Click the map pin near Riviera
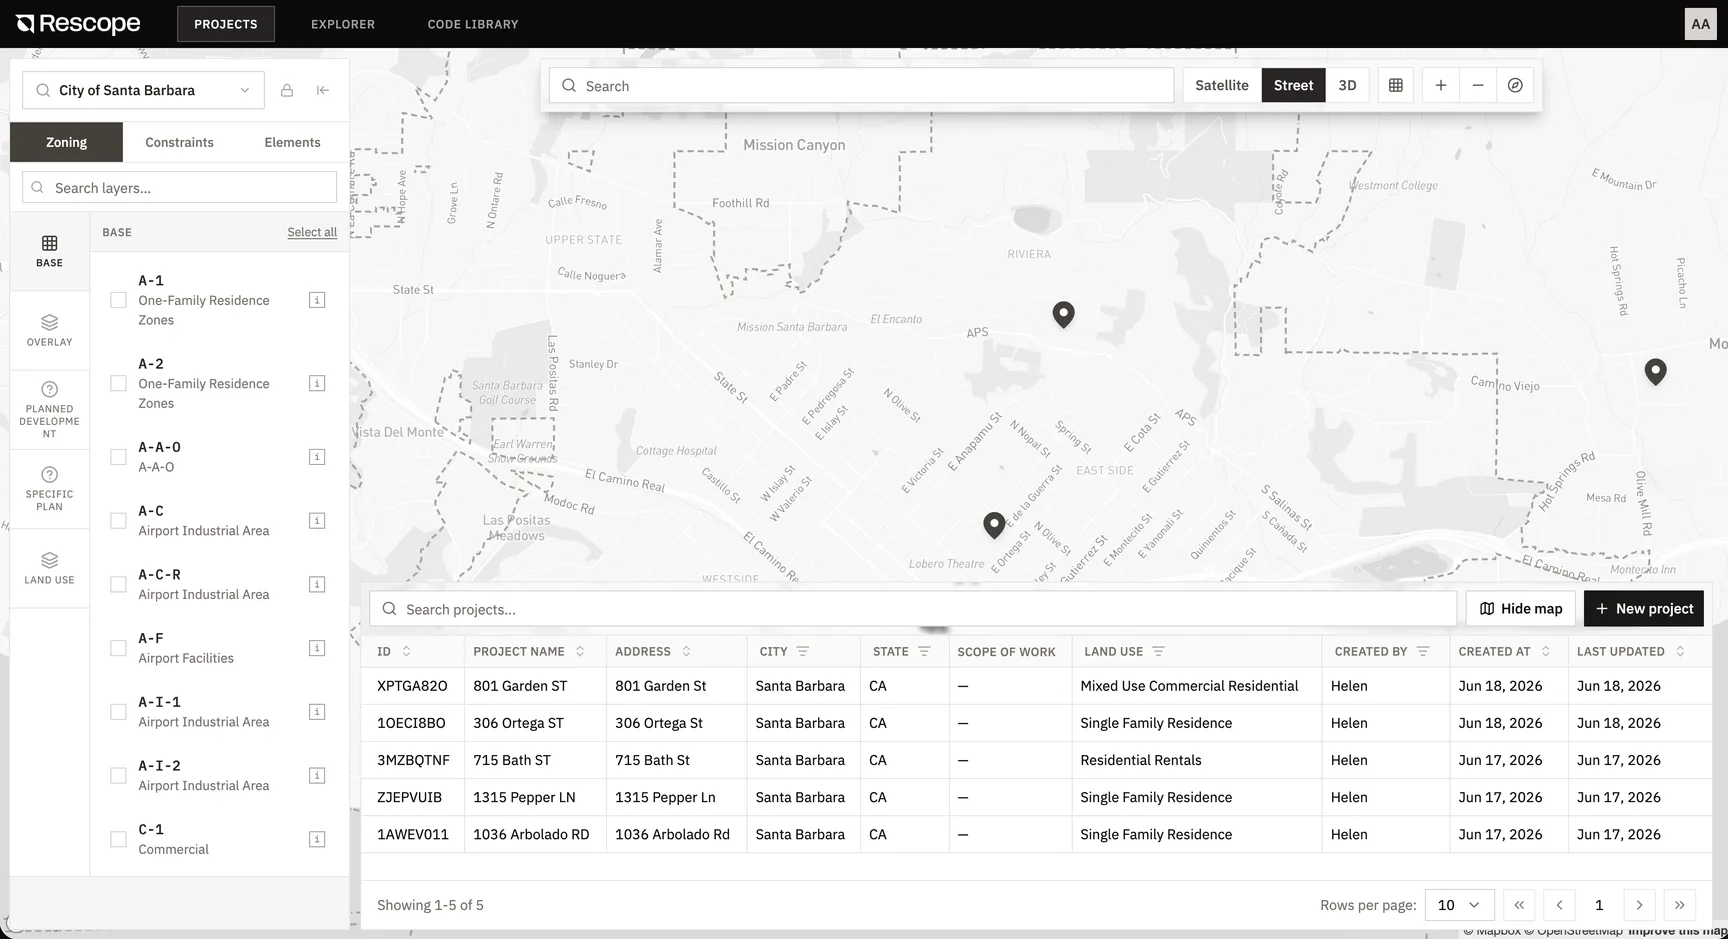The width and height of the screenshot is (1728, 939). (x=1063, y=314)
